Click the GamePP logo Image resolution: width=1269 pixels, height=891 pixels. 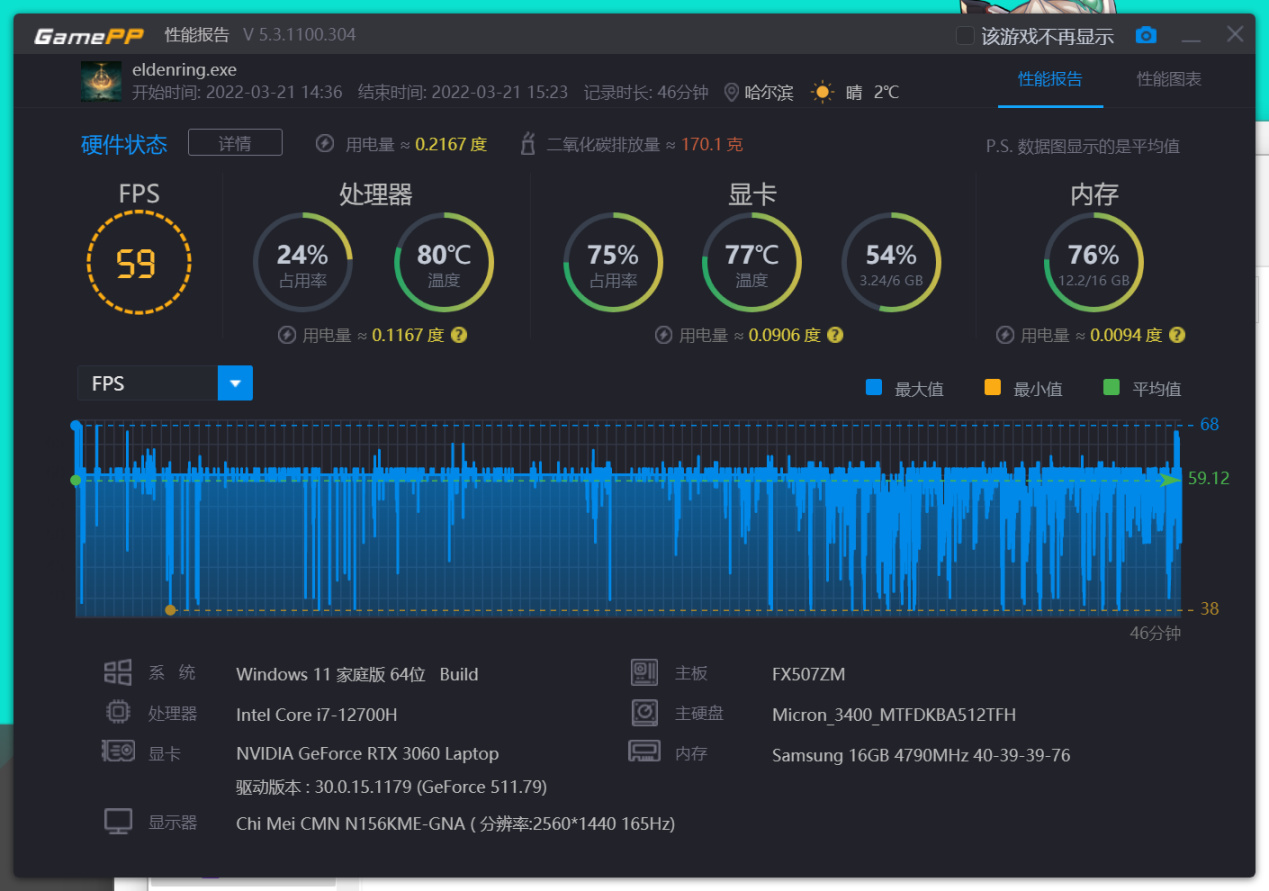click(x=89, y=36)
